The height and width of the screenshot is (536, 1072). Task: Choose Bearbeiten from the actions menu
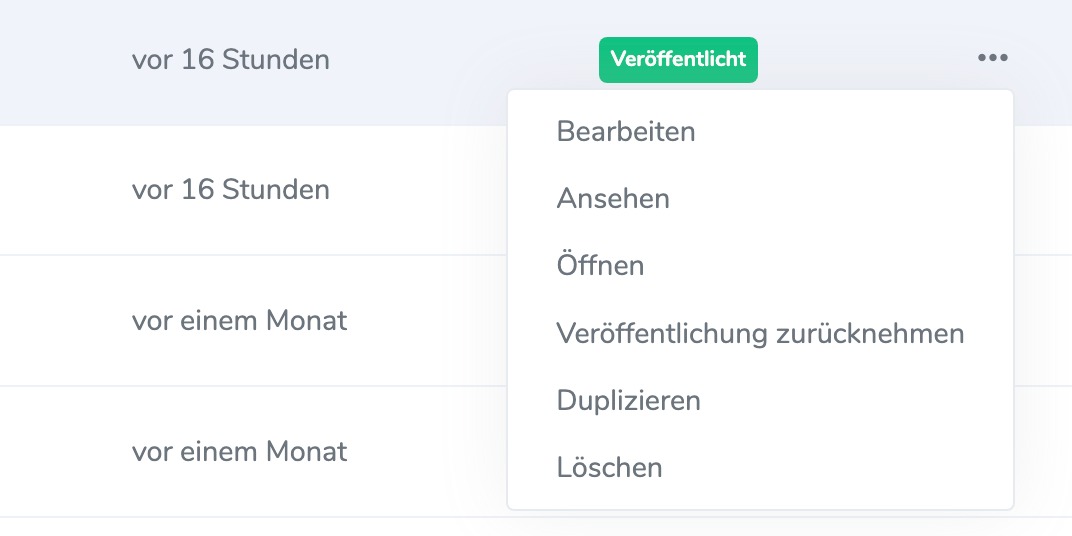(626, 131)
